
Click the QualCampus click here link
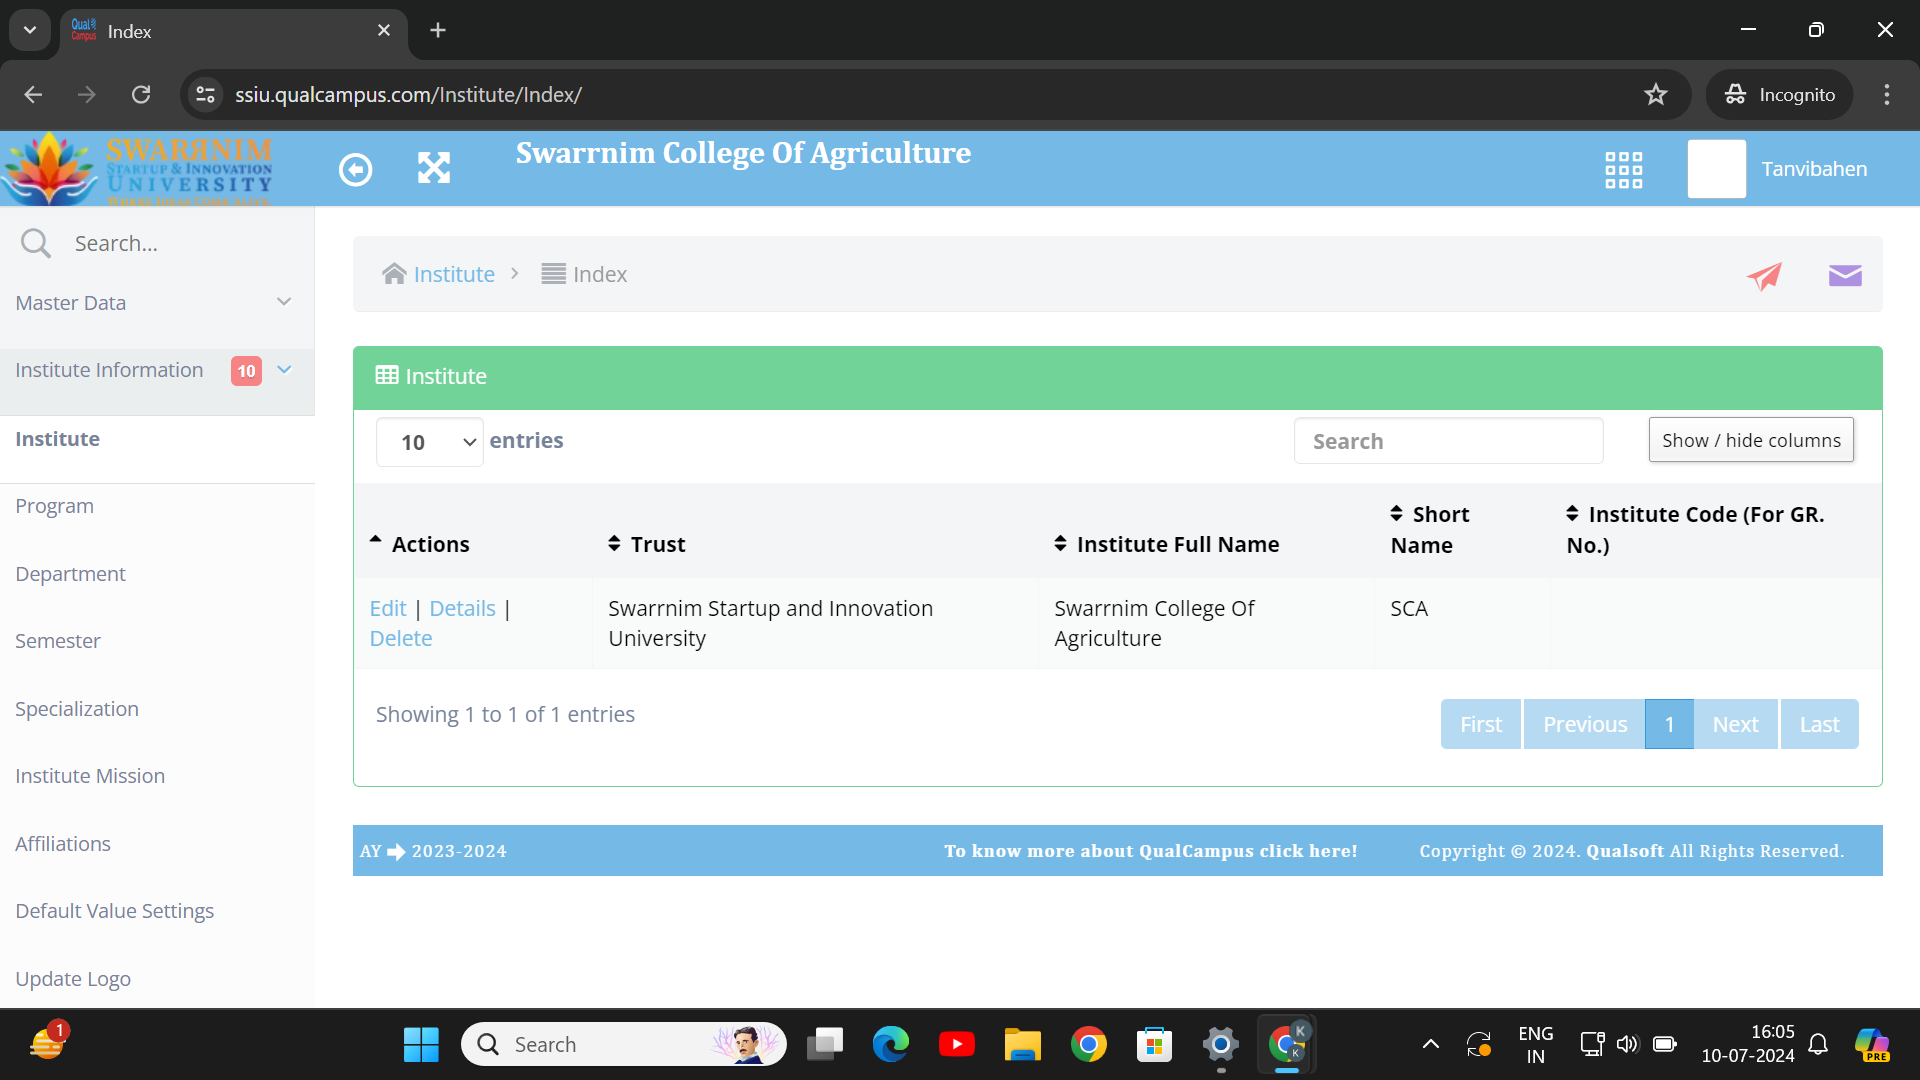click(x=1150, y=851)
